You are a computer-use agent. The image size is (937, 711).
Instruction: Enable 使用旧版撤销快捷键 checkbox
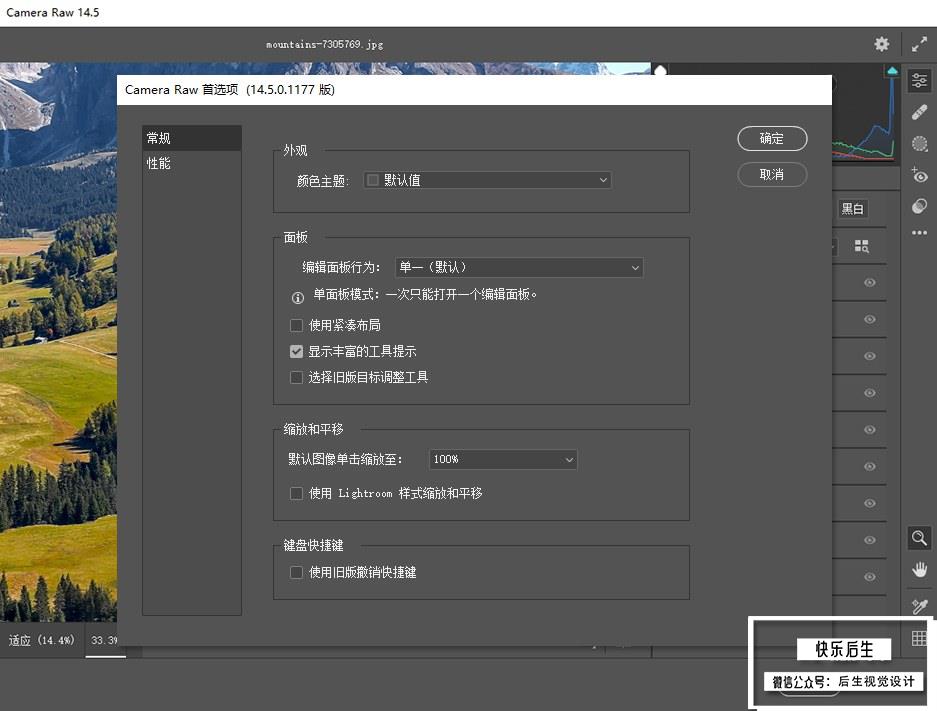click(296, 572)
